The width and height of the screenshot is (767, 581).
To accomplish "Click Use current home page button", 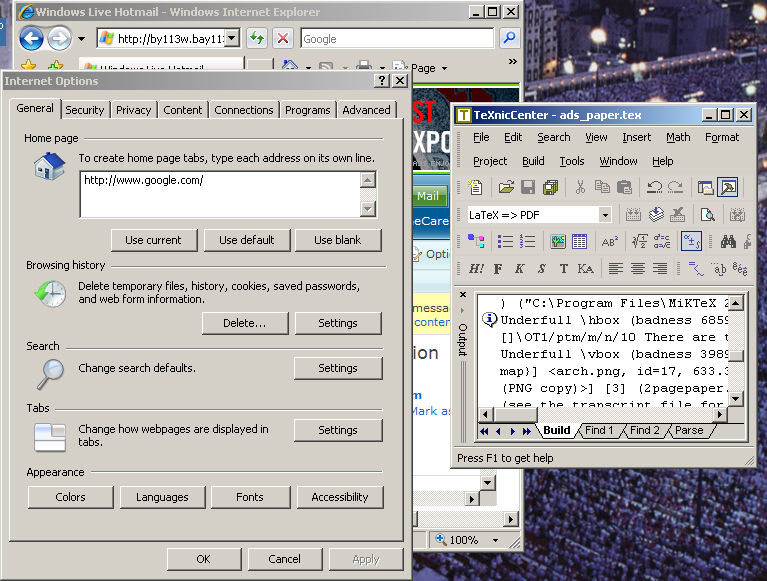I will pos(154,240).
